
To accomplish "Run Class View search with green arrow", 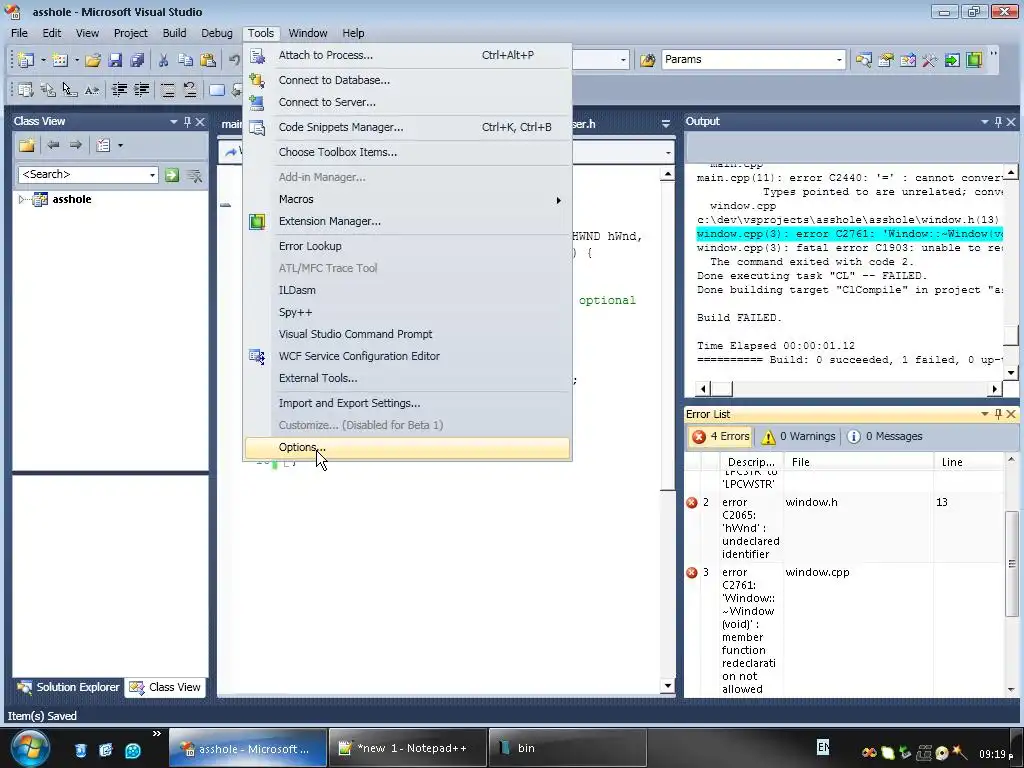I will click(172, 175).
